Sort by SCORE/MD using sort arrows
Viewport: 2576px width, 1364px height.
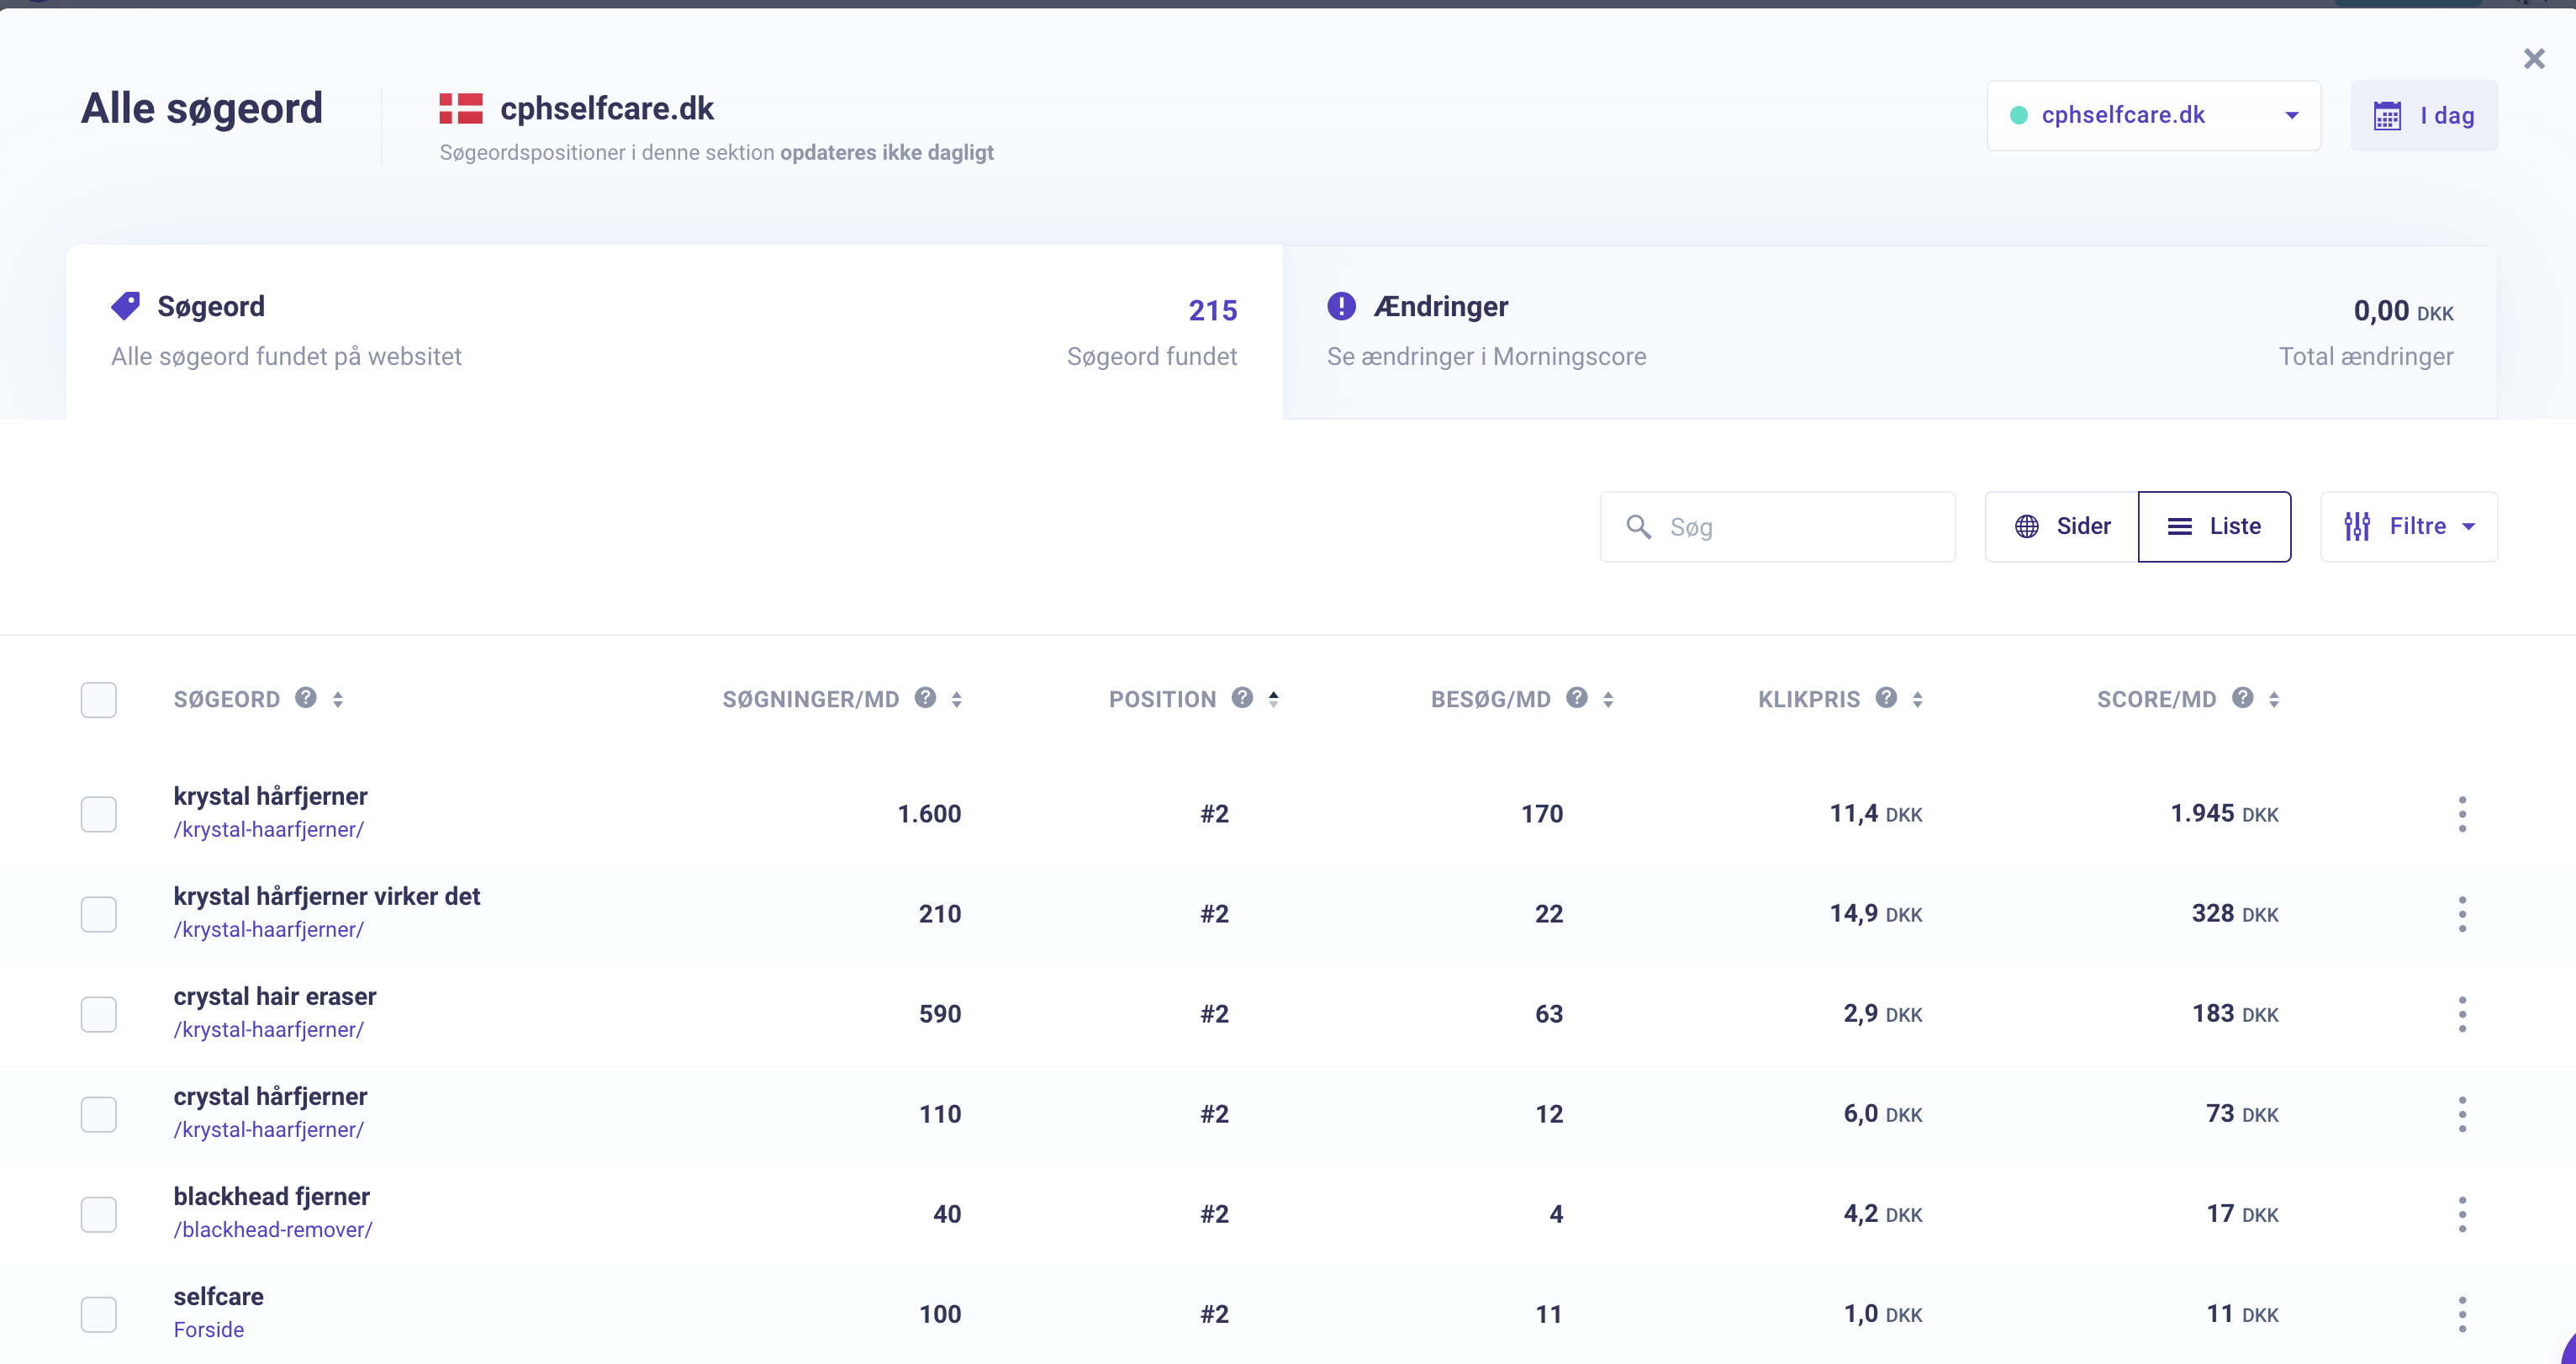click(2274, 699)
